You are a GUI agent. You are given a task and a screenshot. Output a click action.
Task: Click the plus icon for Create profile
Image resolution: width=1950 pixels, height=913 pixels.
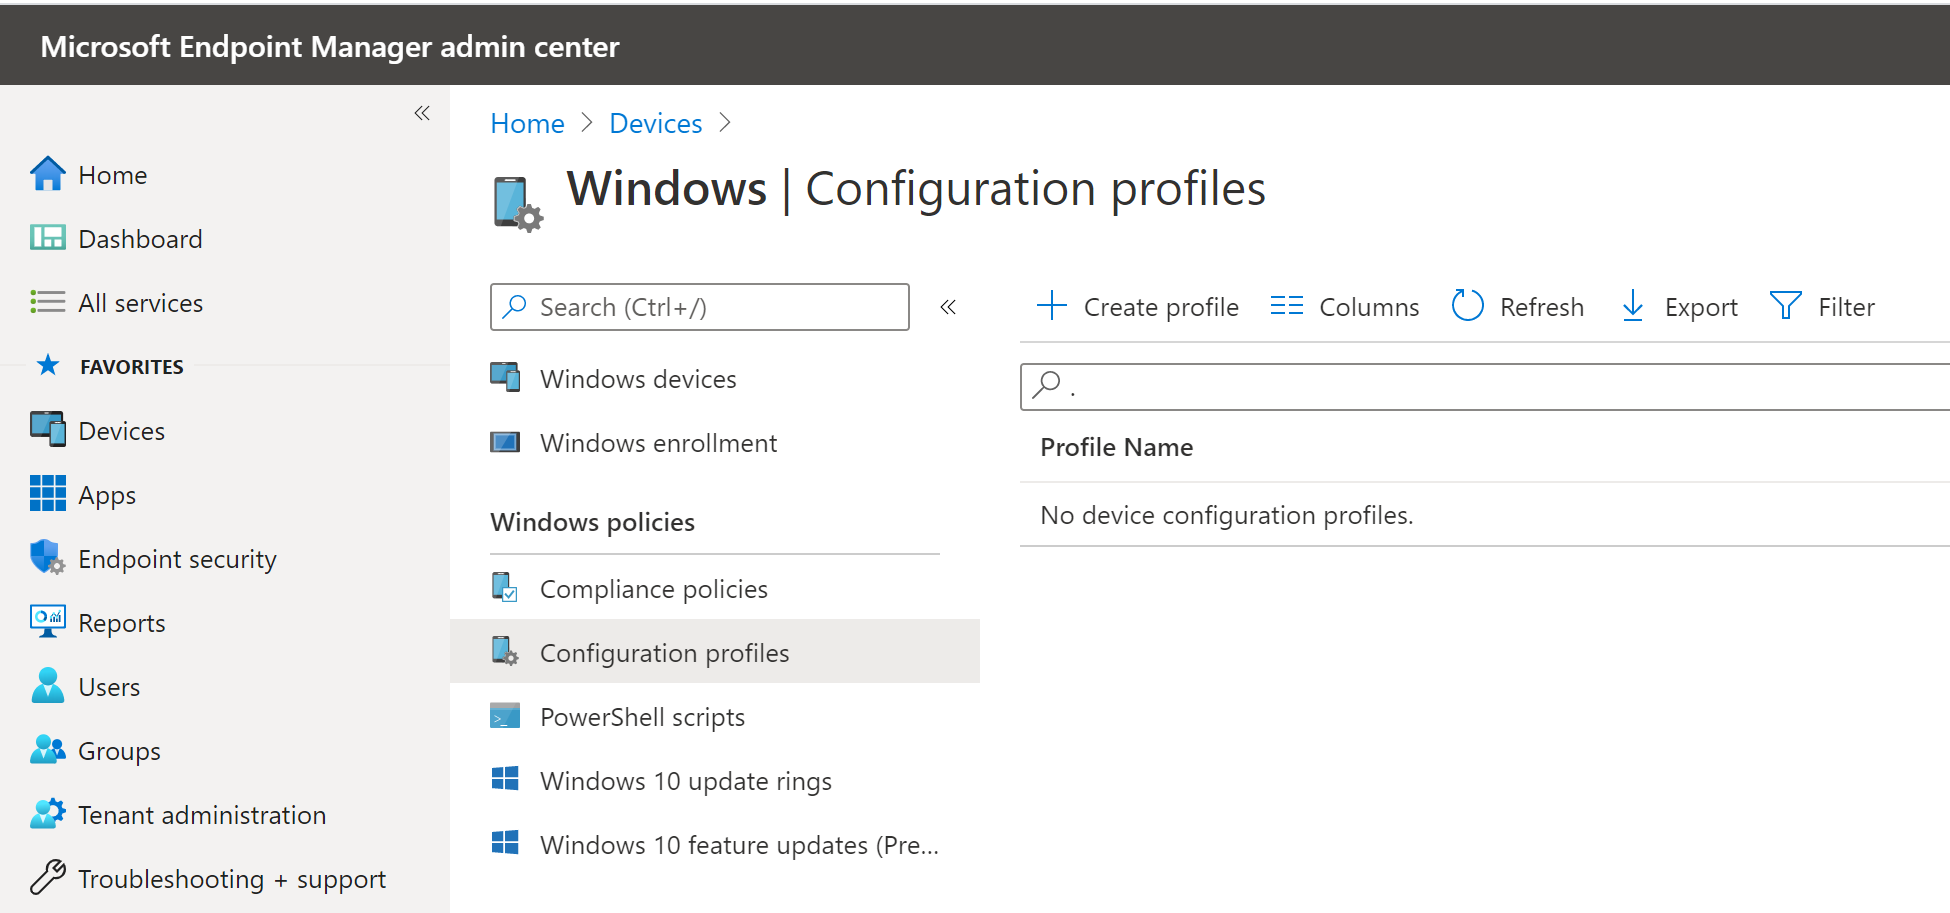pyautogui.click(x=1052, y=305)
